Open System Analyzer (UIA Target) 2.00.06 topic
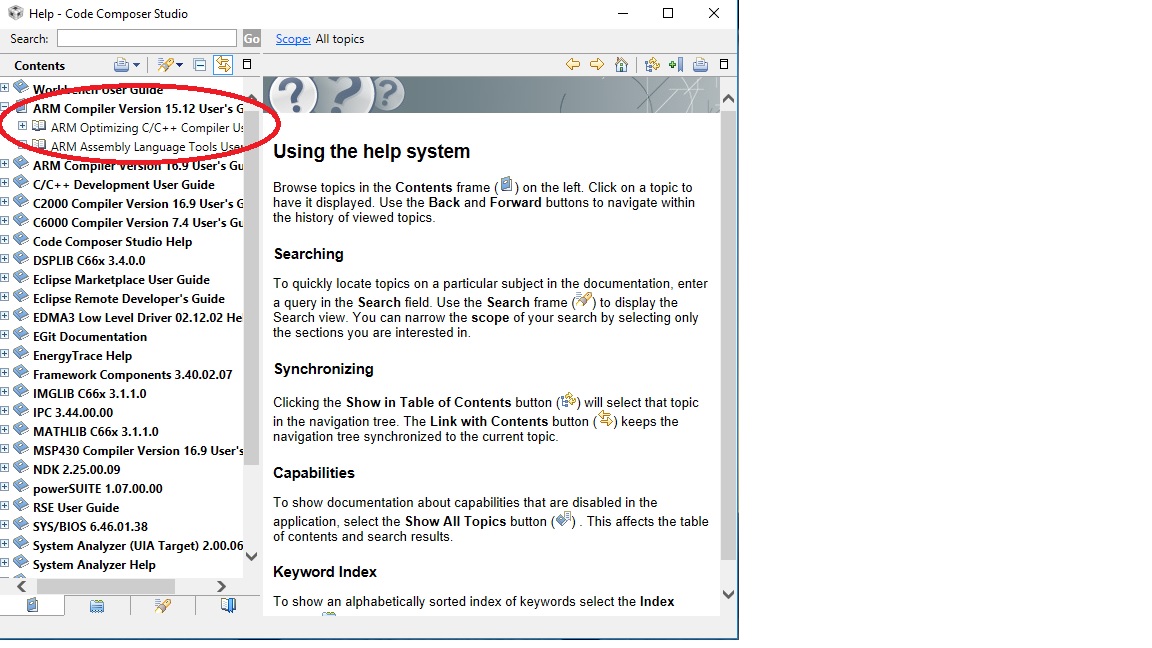 click(x=138, y=545)
